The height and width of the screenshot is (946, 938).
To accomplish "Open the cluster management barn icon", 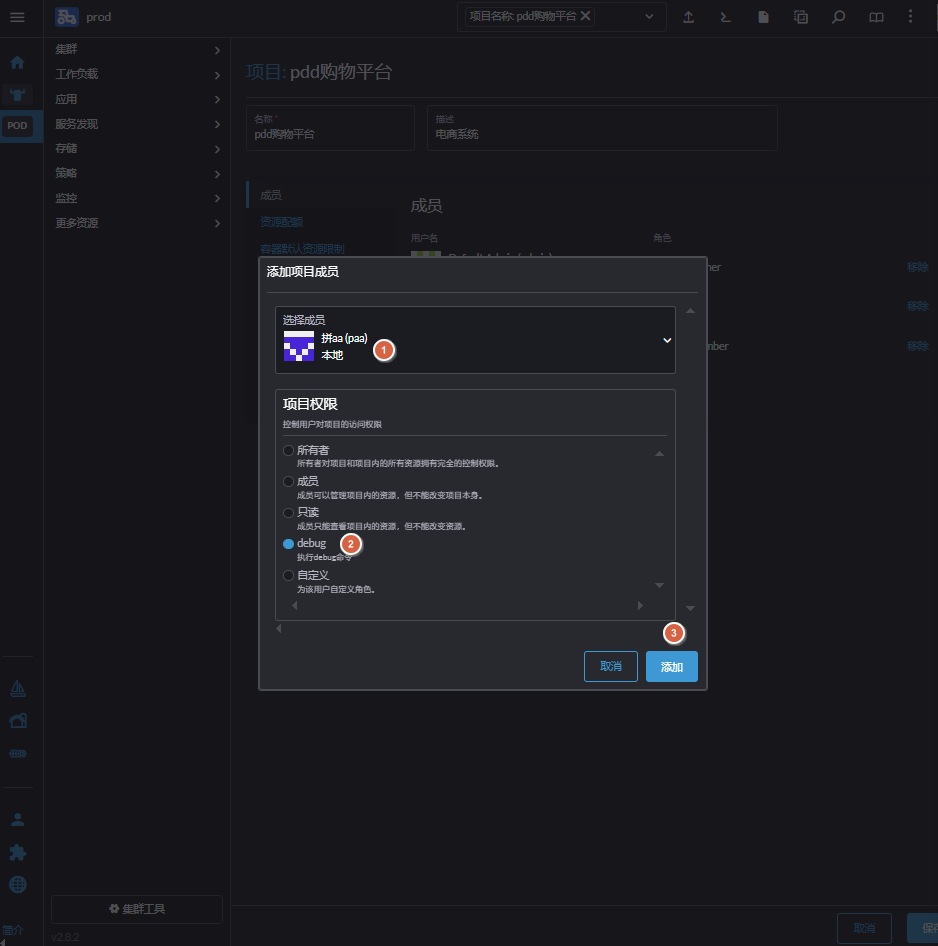I will click(17, 721).
